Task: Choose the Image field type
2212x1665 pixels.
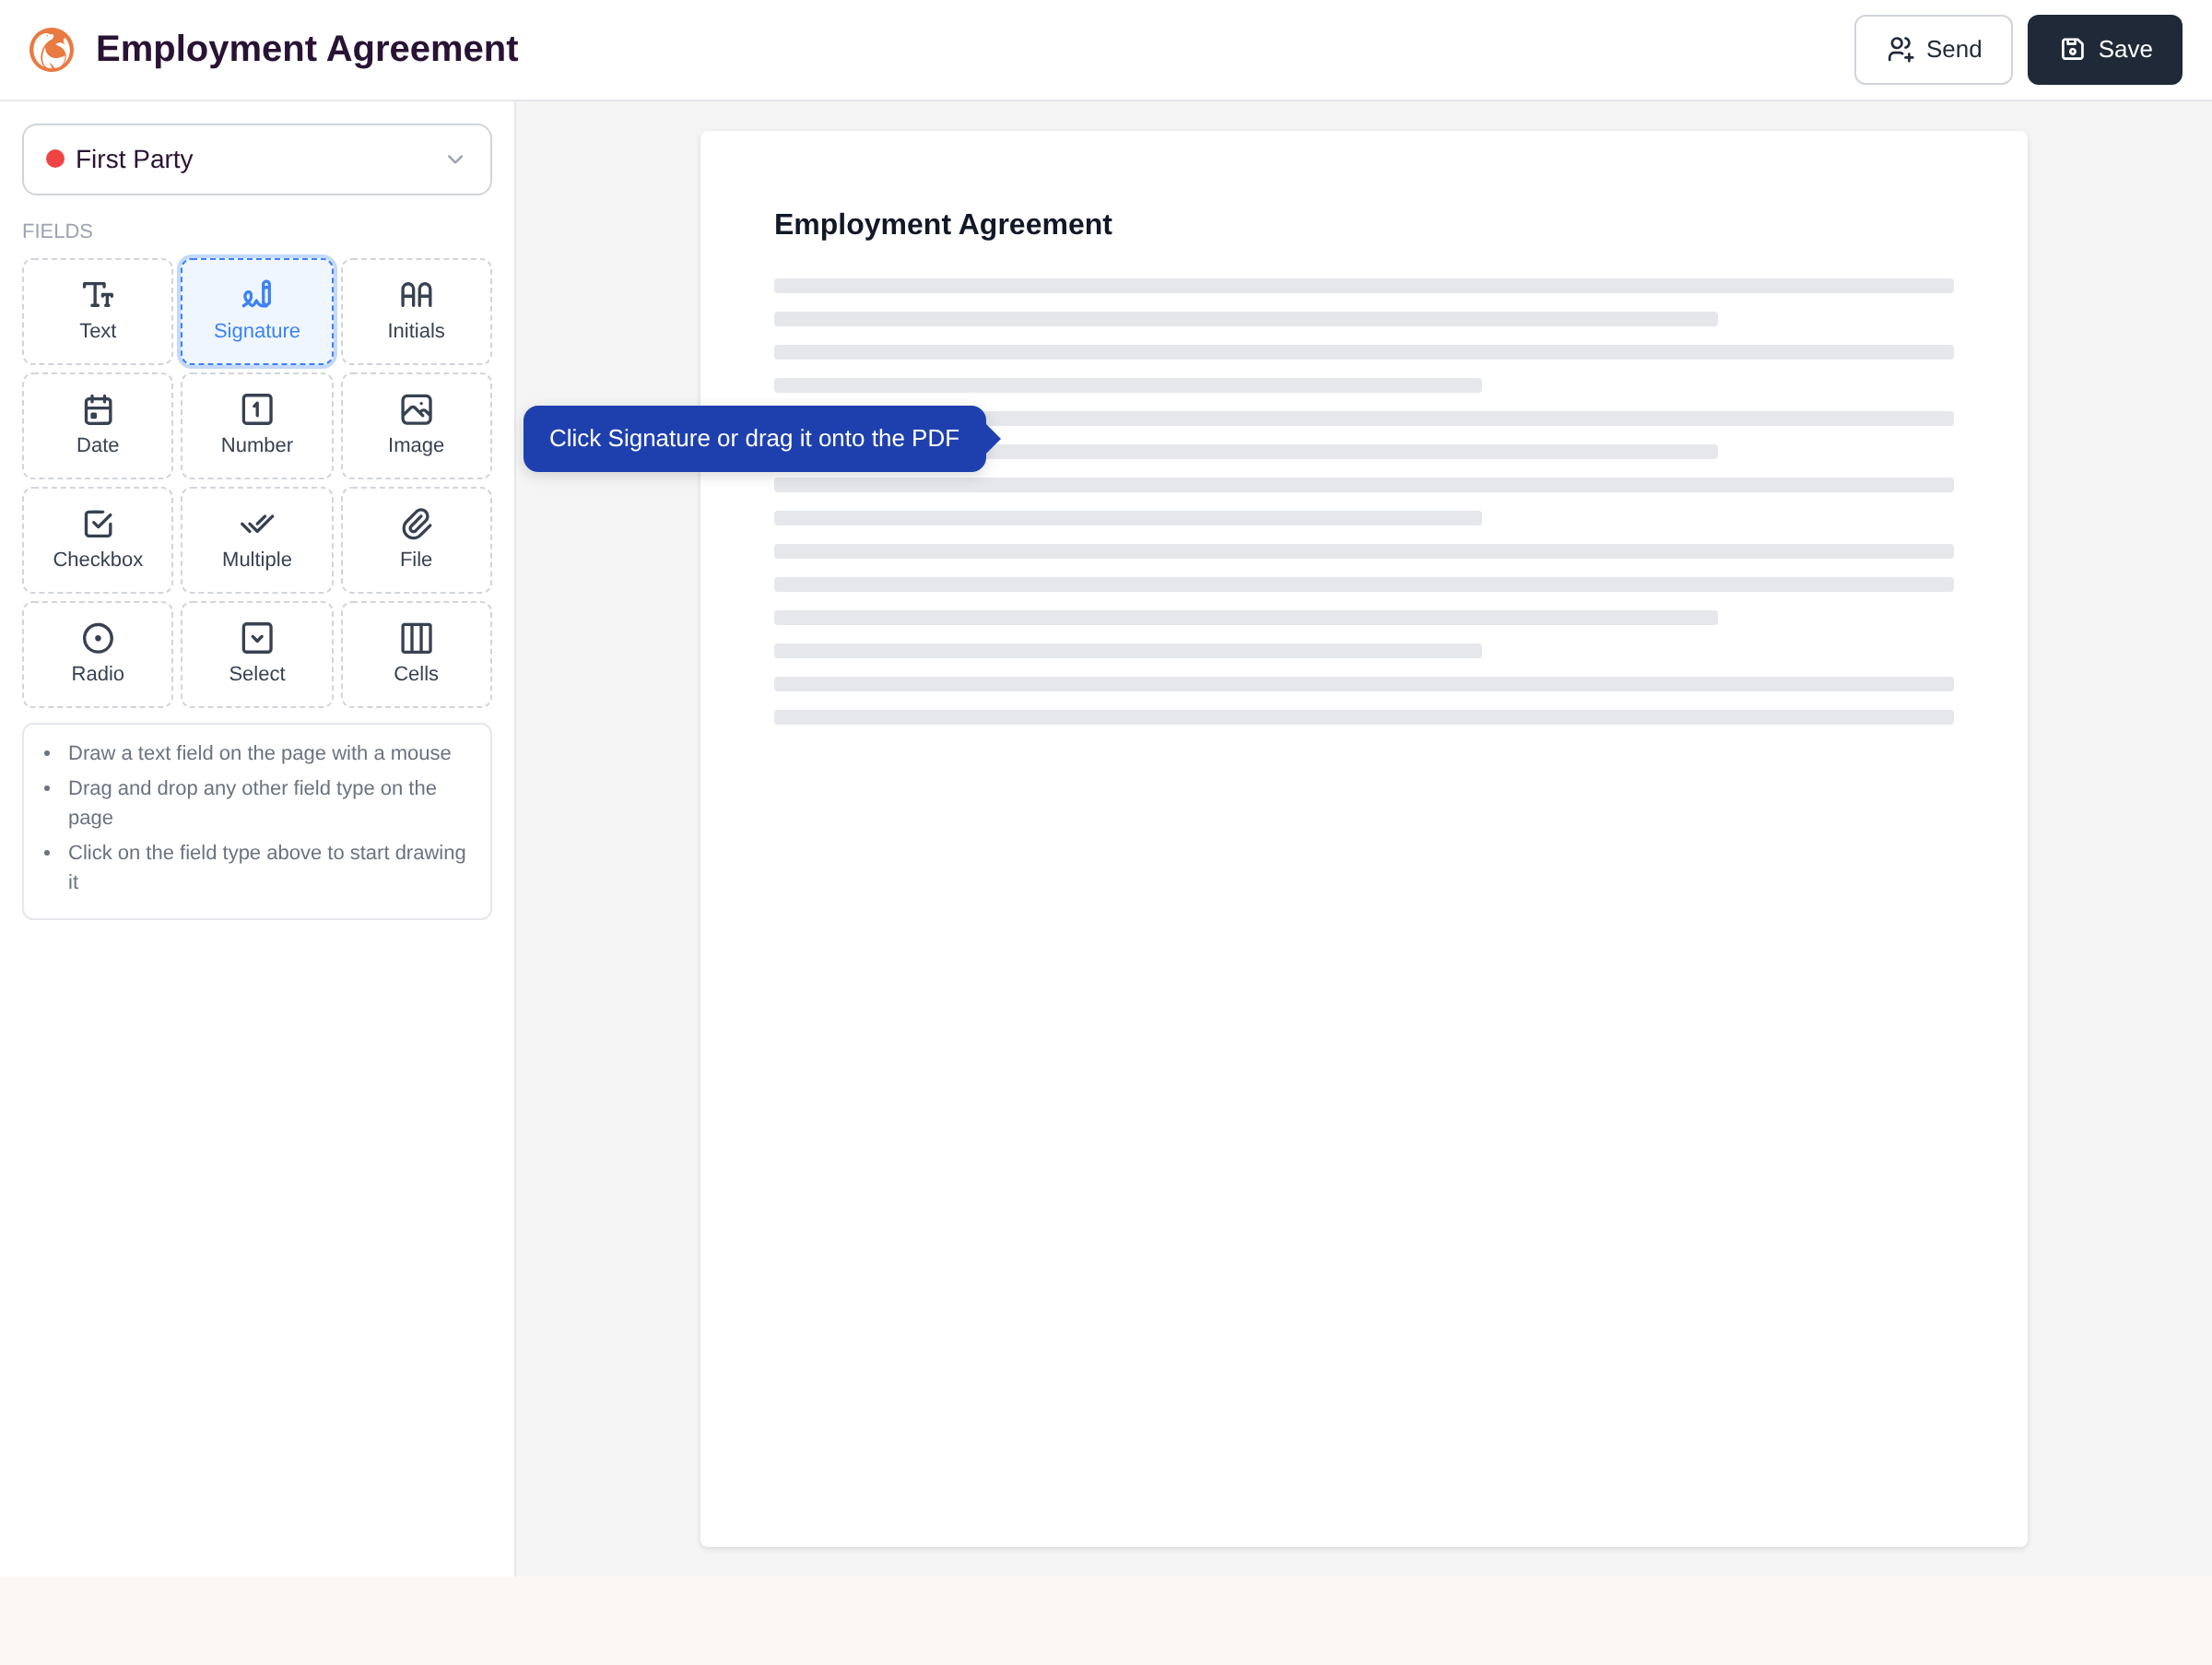Action: 416,426
